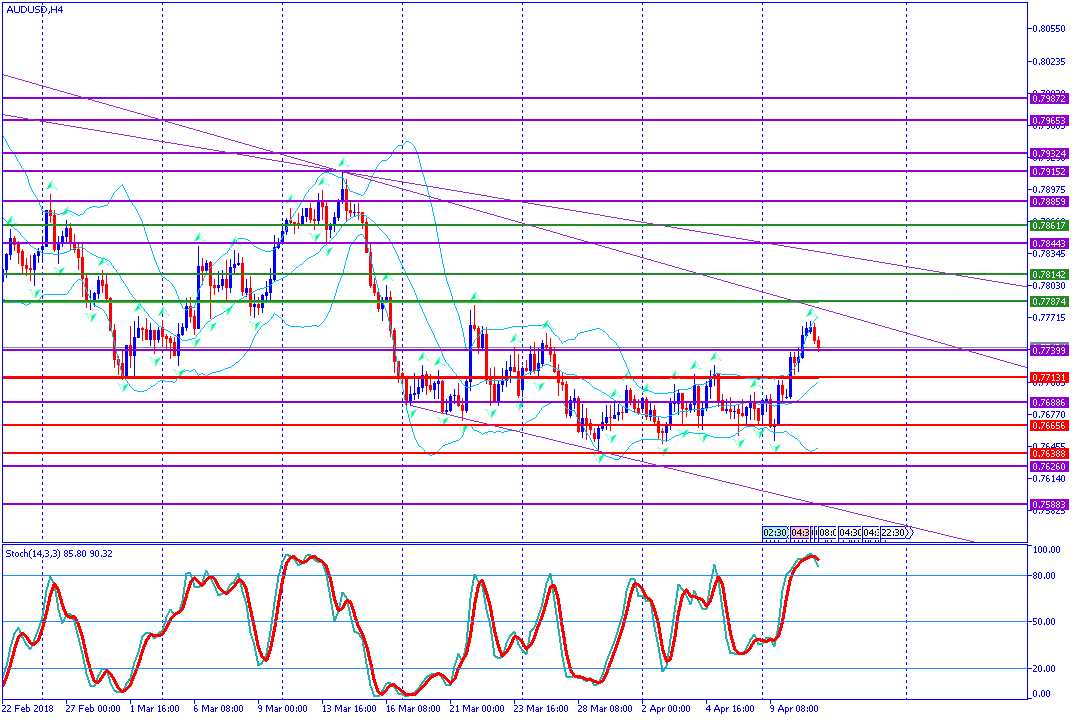Click the 13 Mar 16:00 date label
The height and width of the screenshot is (720, 1080).
348,708
